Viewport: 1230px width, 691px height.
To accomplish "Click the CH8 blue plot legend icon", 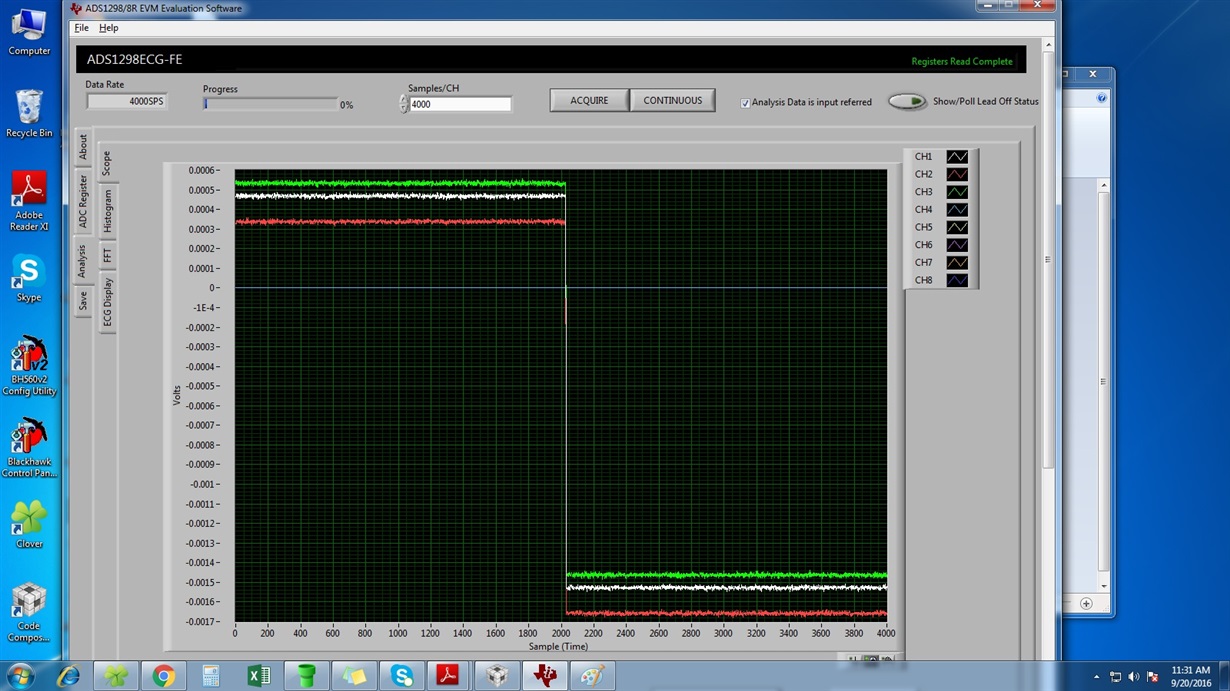I will tap(957, 280).
